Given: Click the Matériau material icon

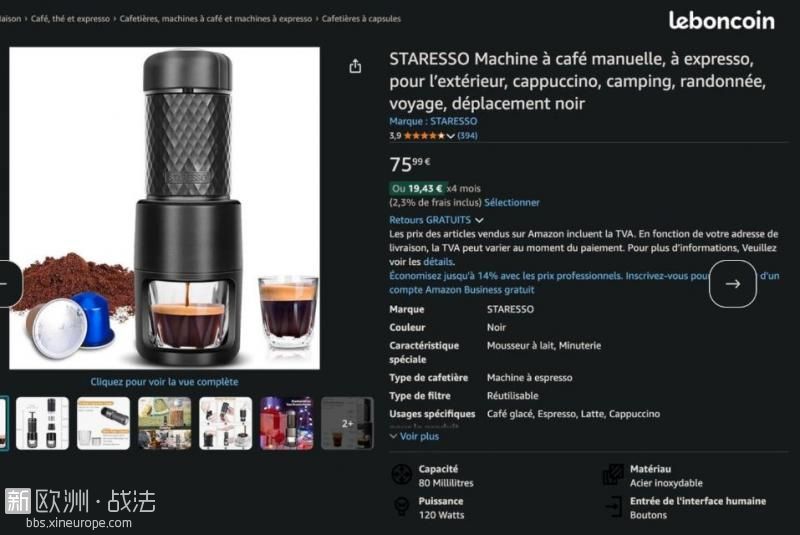Looking at the screenshot, I should click(x=613, y=474).
